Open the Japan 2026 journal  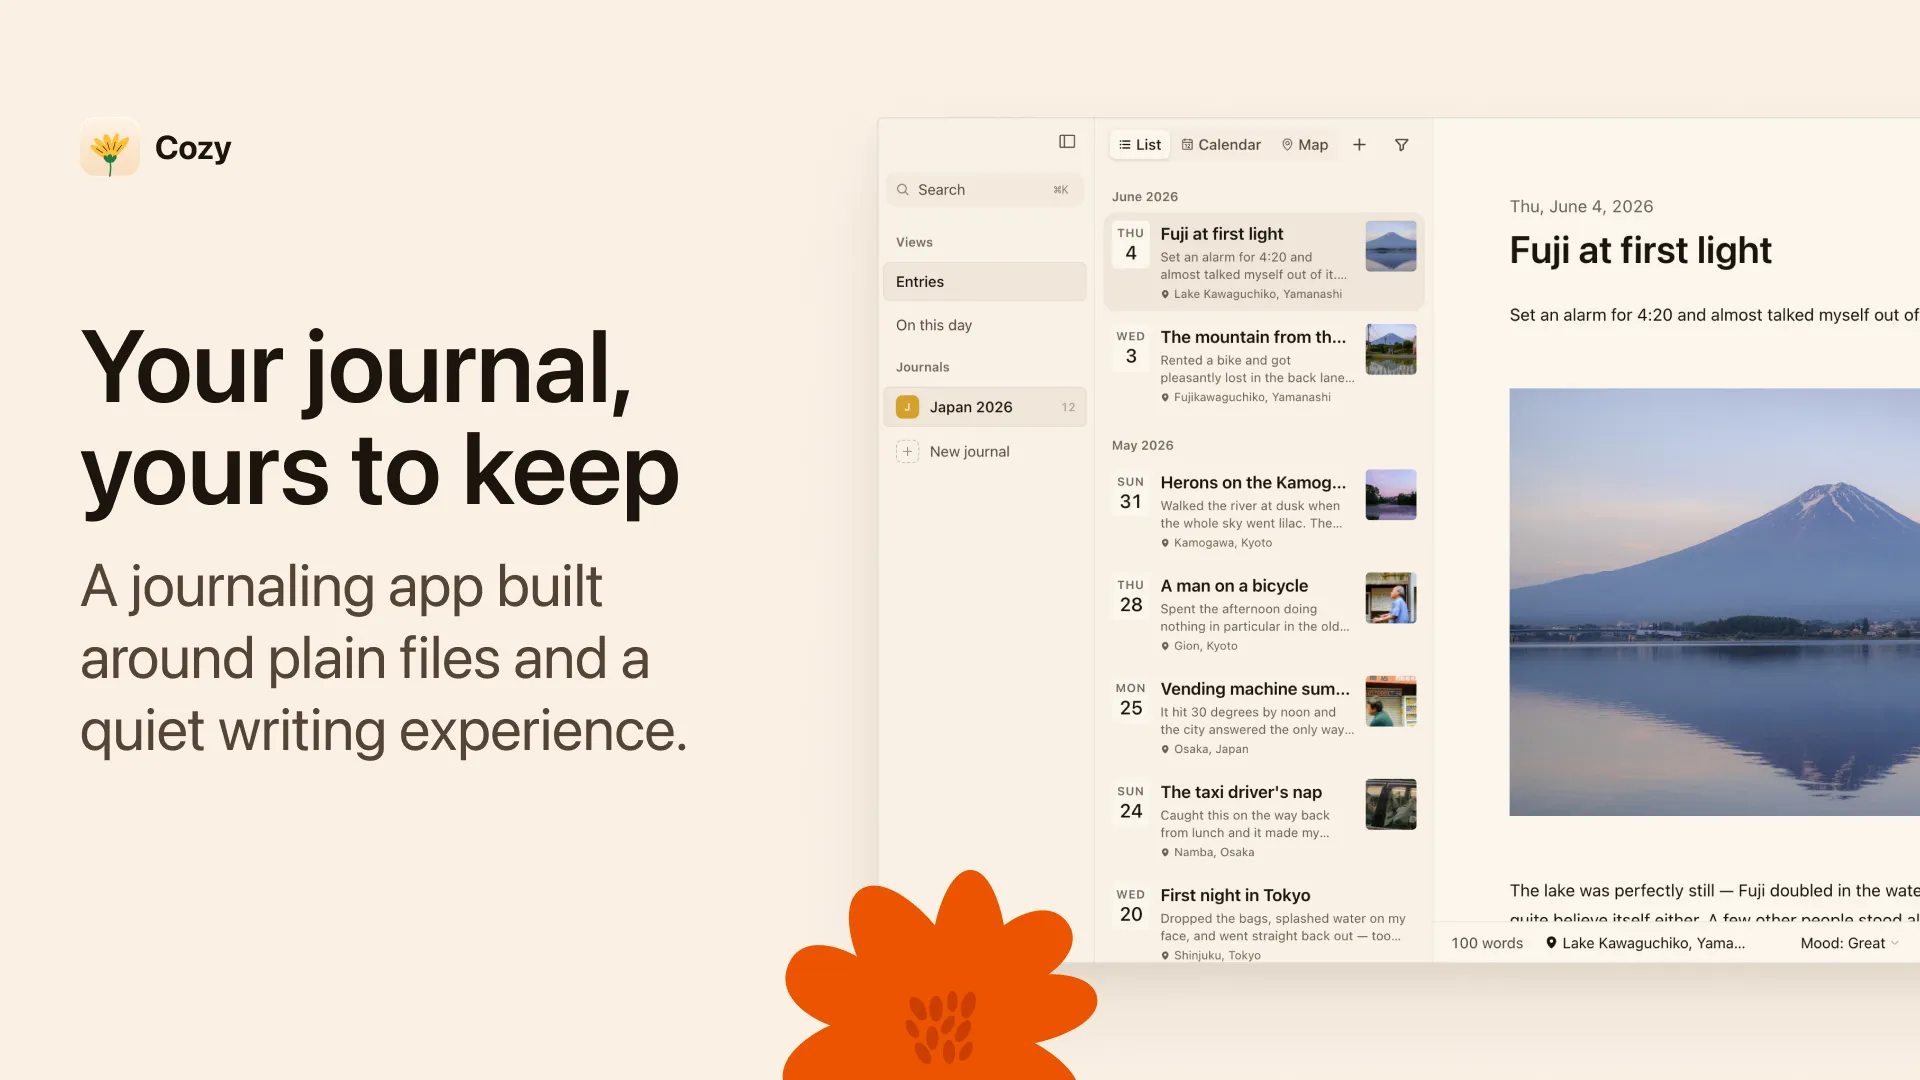tap(985, 407)
